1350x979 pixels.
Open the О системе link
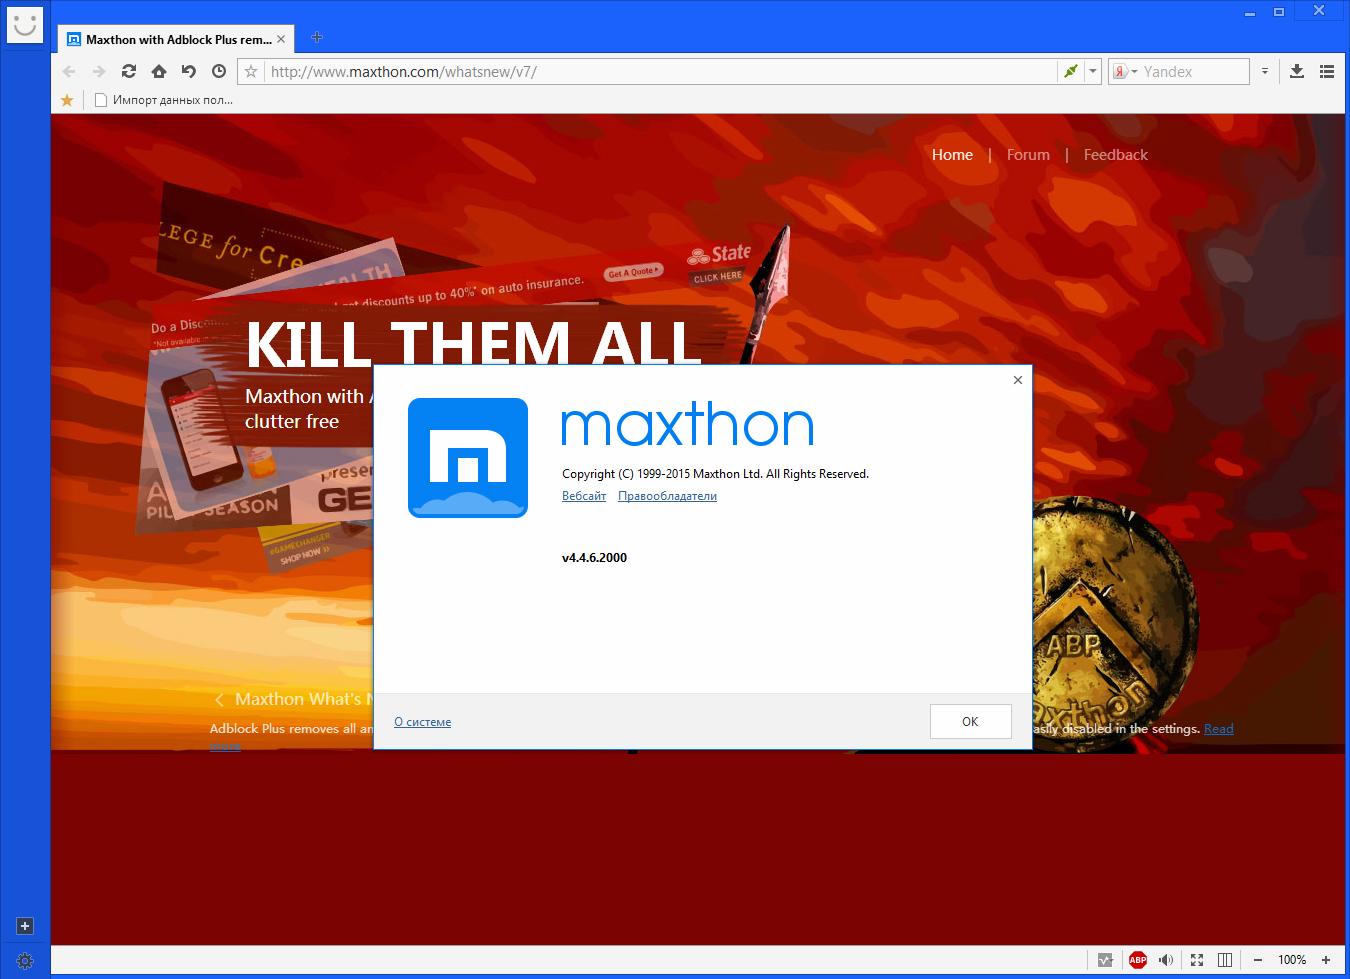pyautogui.click(x=423, y=722)
